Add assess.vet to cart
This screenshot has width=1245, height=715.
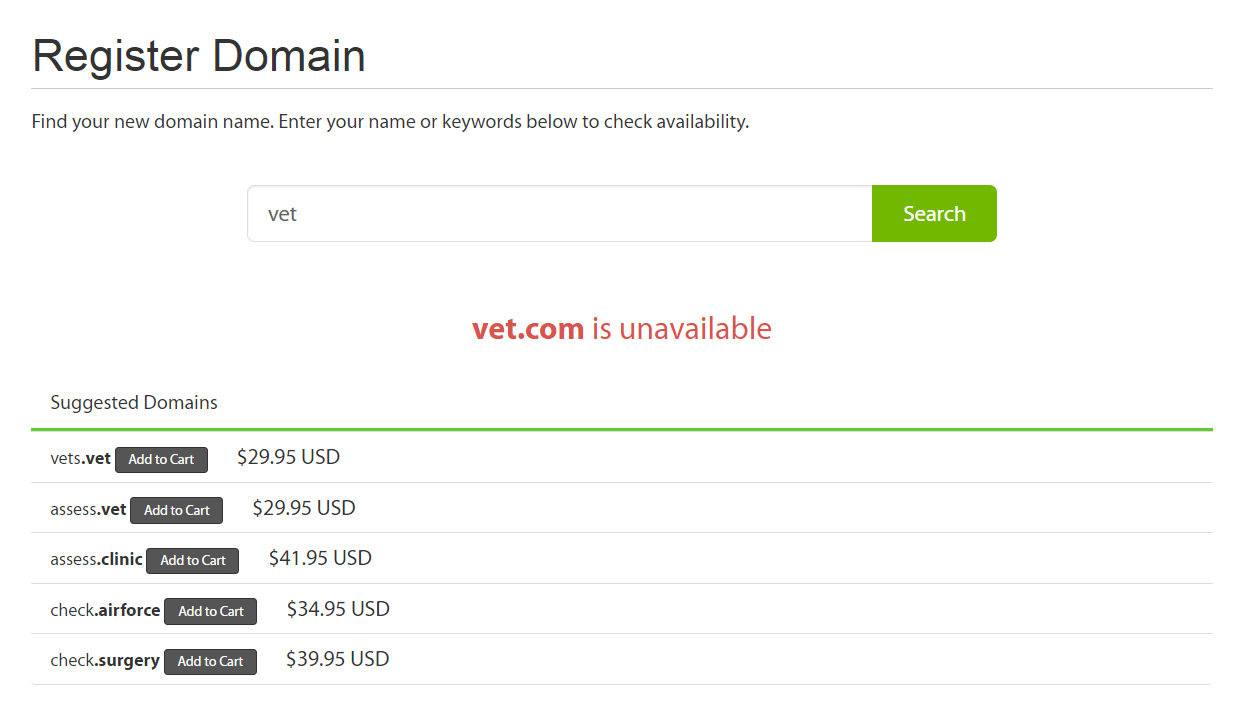(x=176, y=510)
